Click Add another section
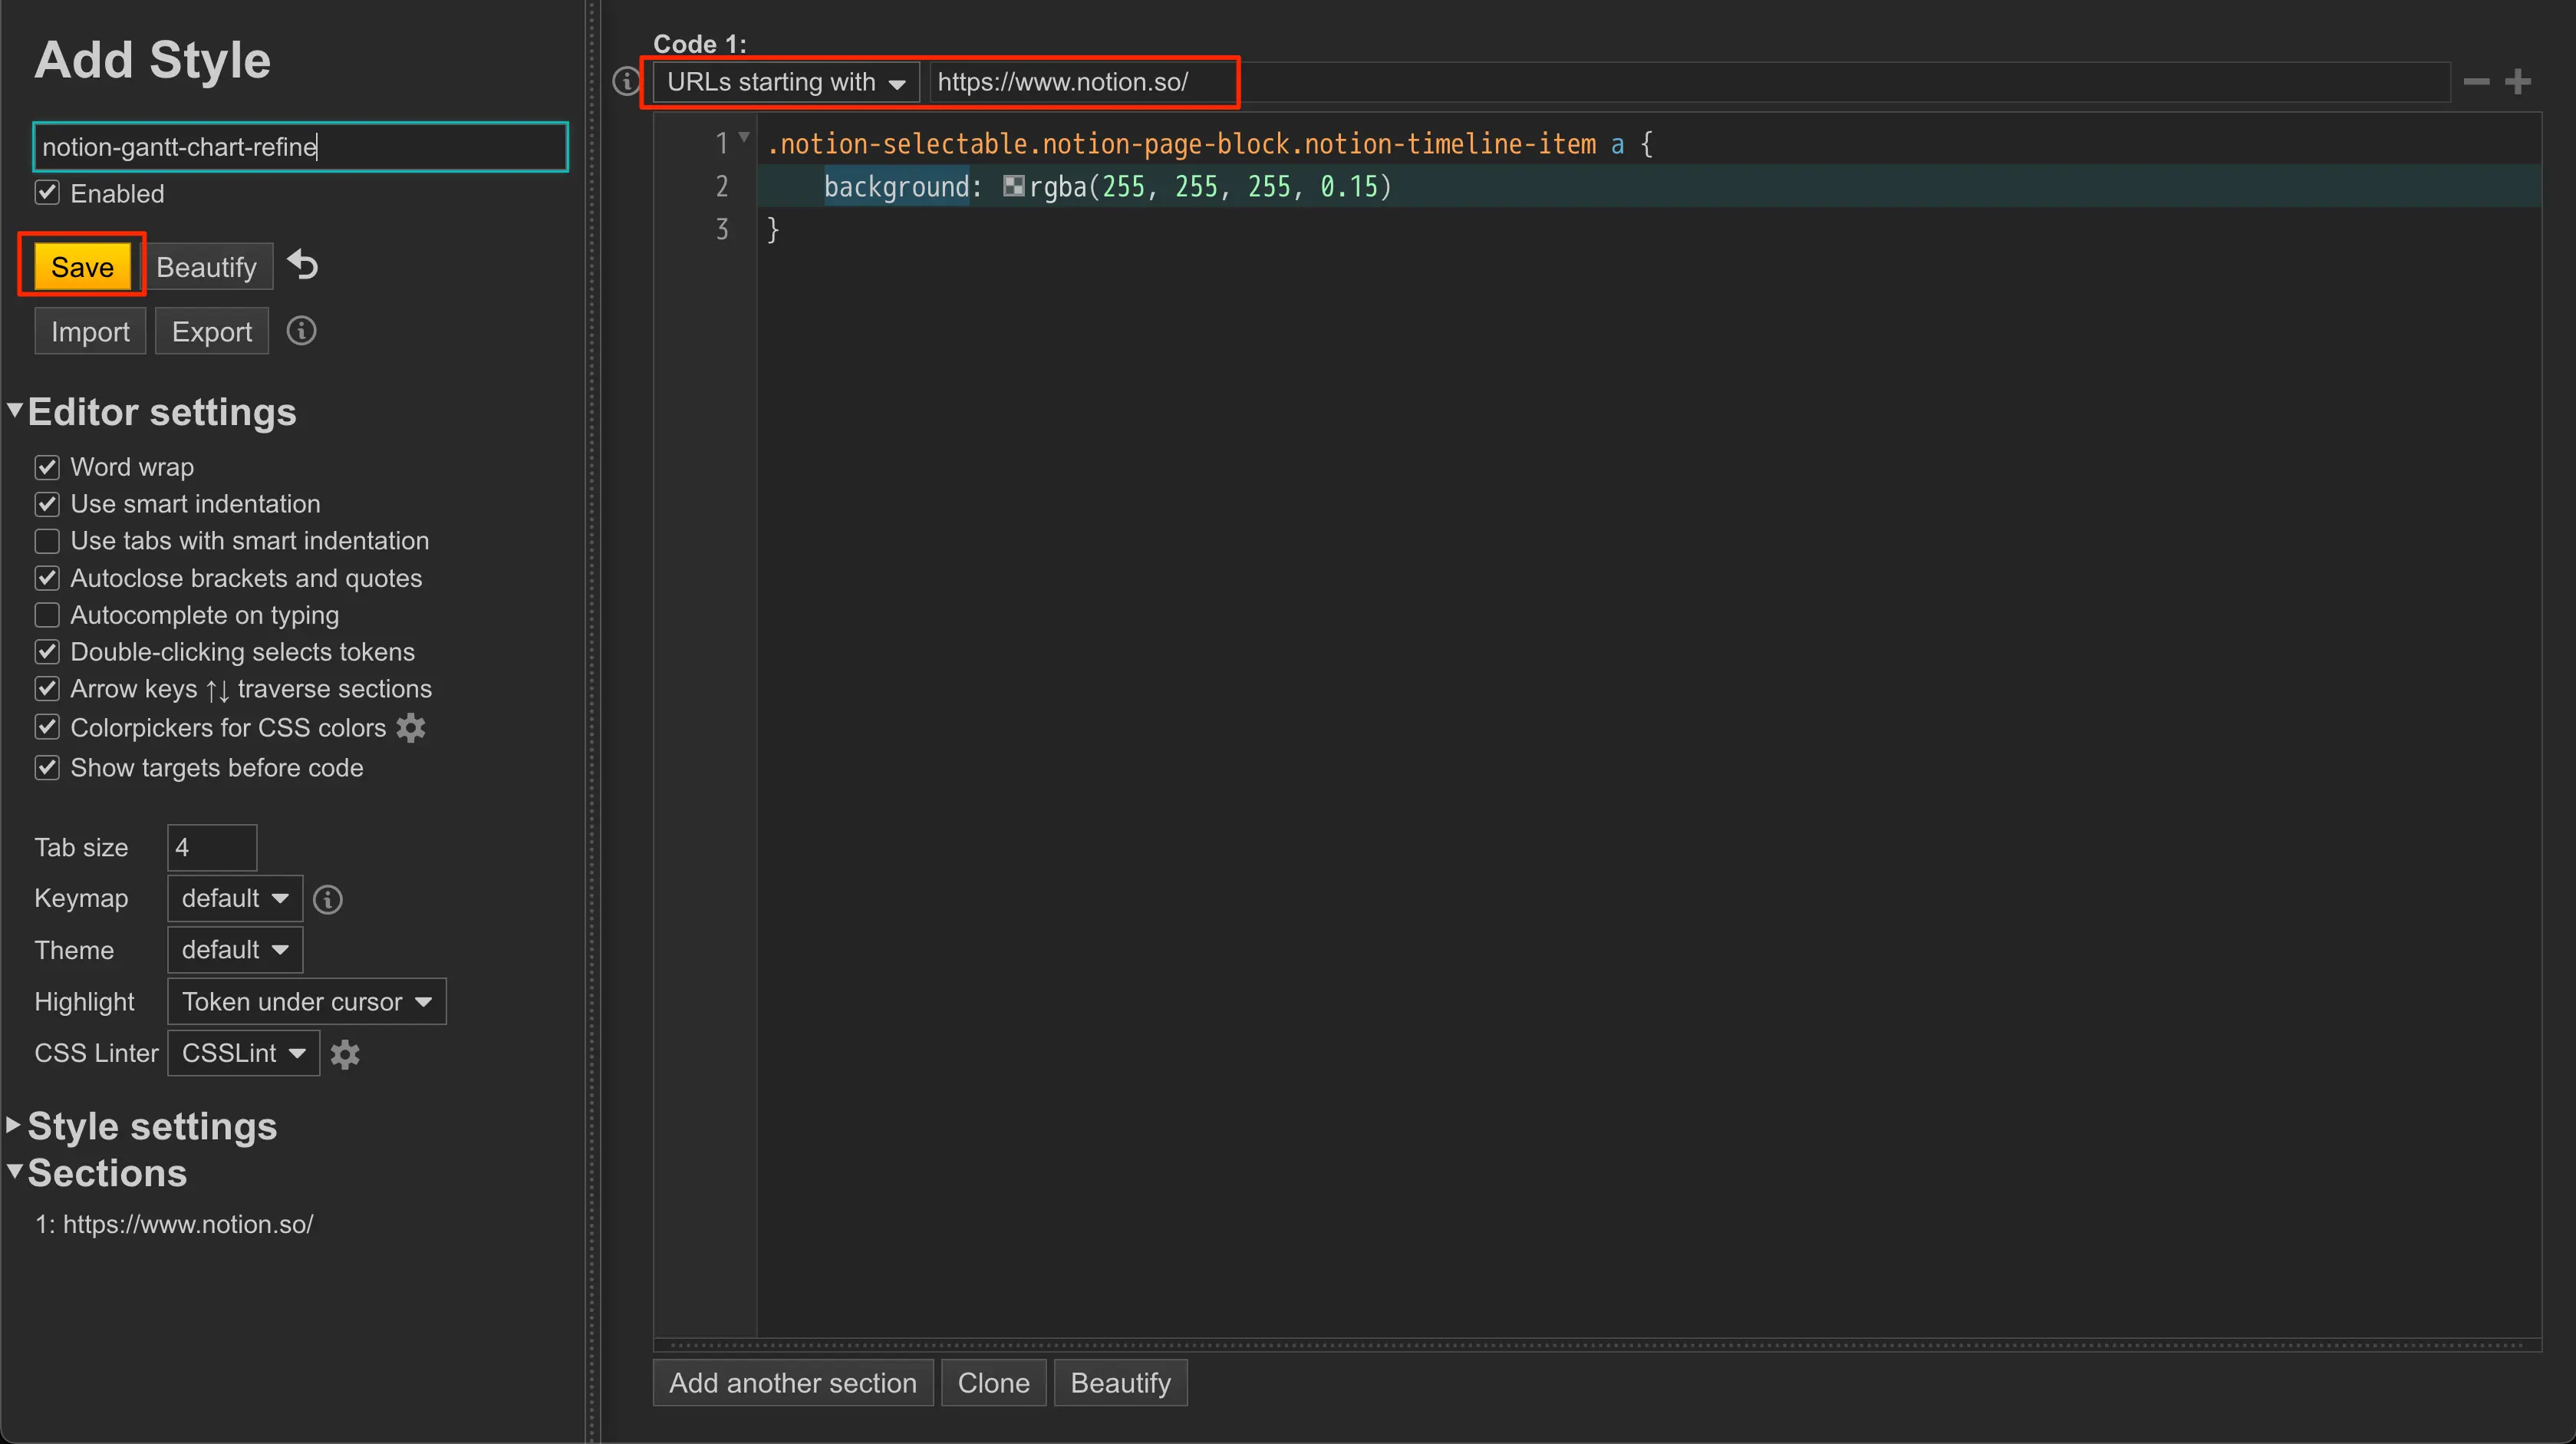The width and height of the screenshot is (2576, 1444). (x=793, y=1383)
